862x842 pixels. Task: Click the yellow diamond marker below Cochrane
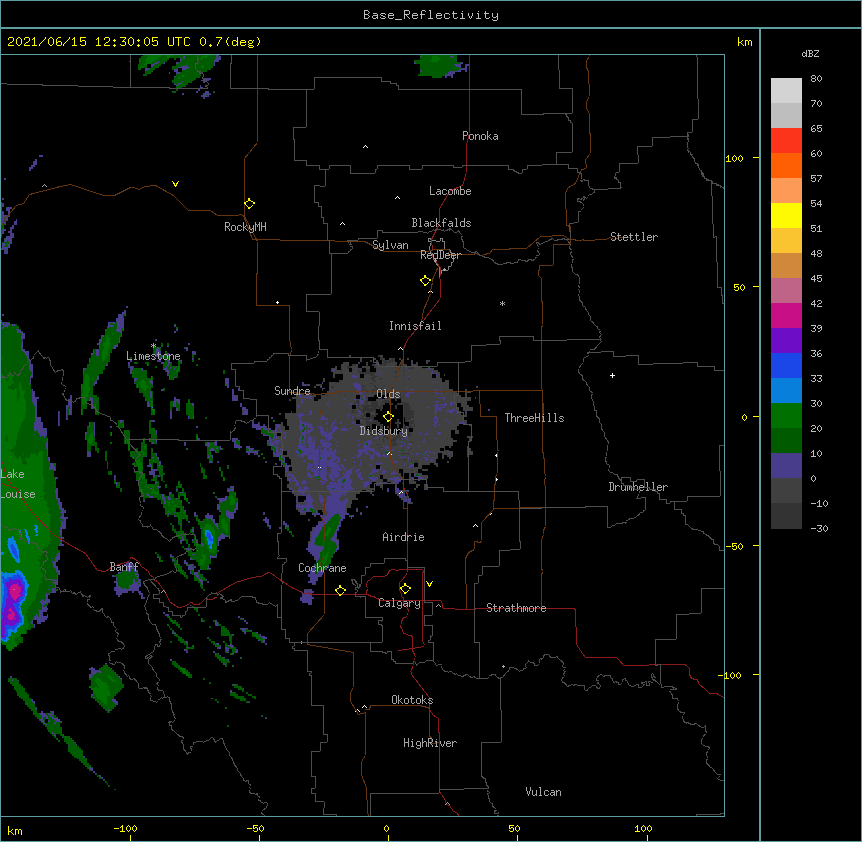340,590
